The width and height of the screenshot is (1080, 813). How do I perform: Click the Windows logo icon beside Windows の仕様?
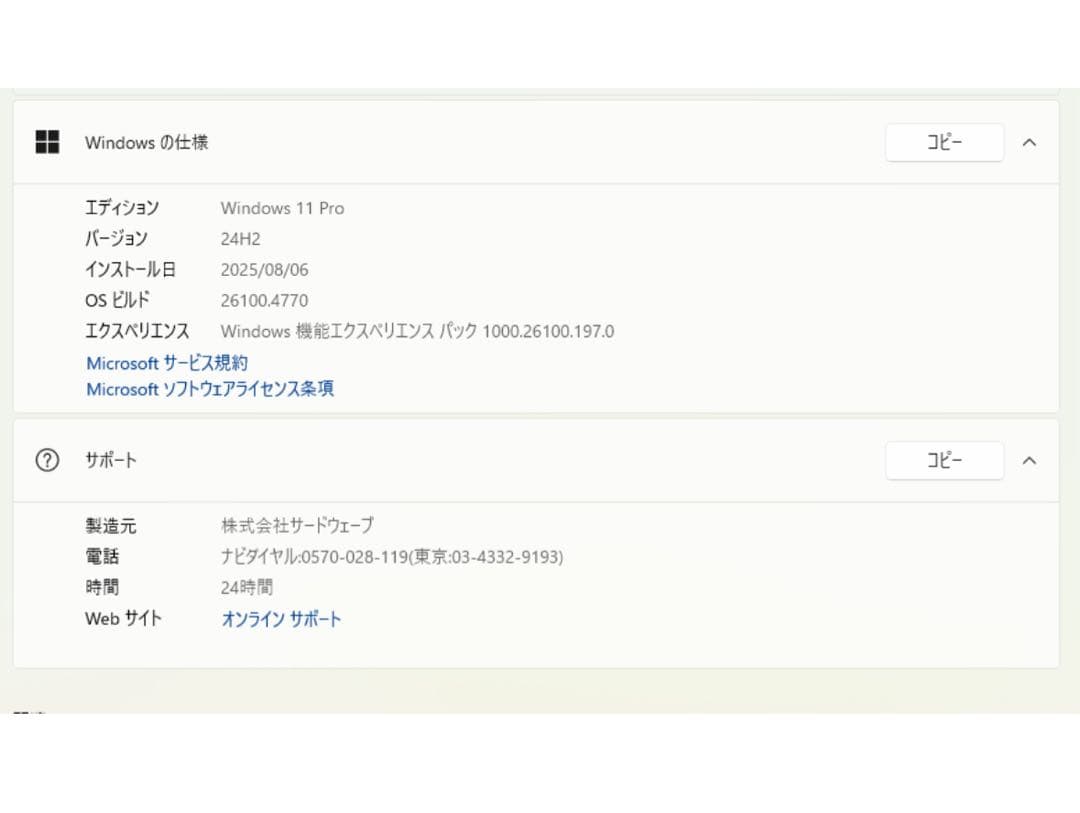click(x=47, y=142)
